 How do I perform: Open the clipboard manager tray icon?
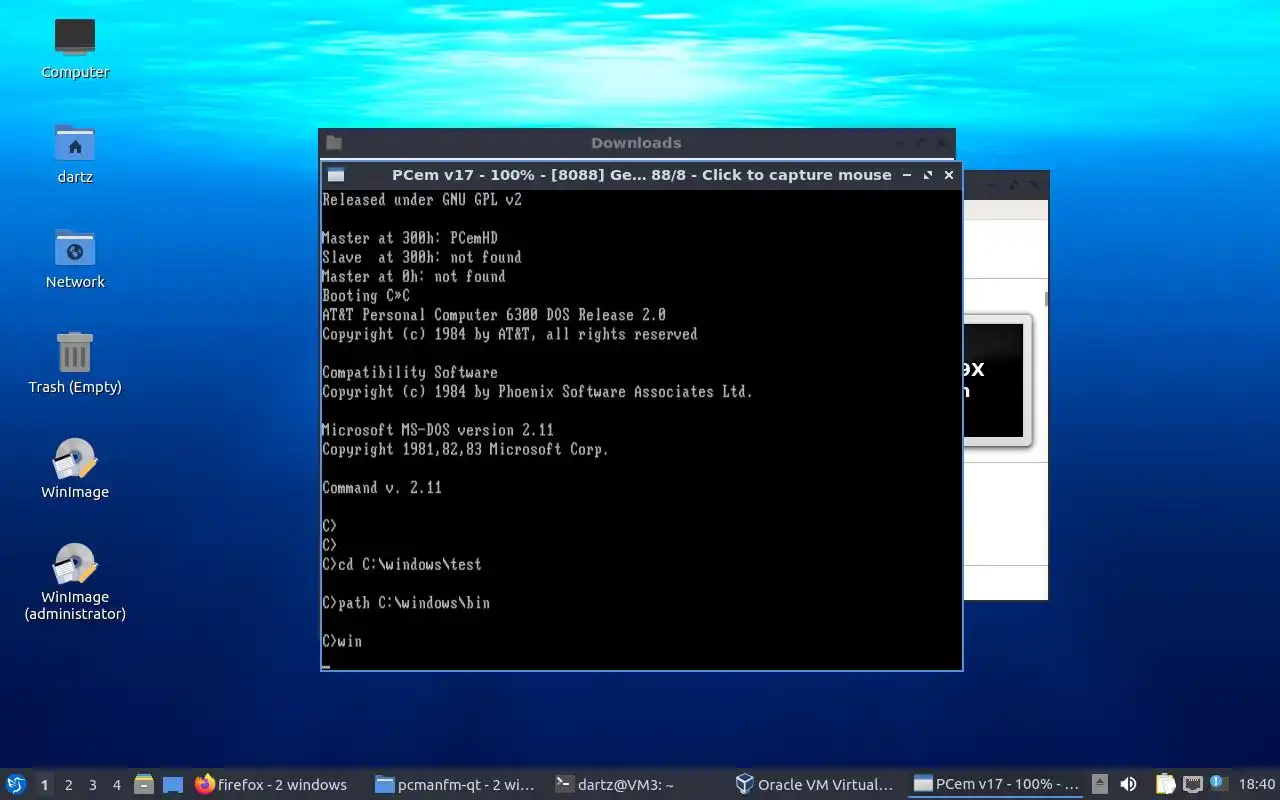point(1166,785)
